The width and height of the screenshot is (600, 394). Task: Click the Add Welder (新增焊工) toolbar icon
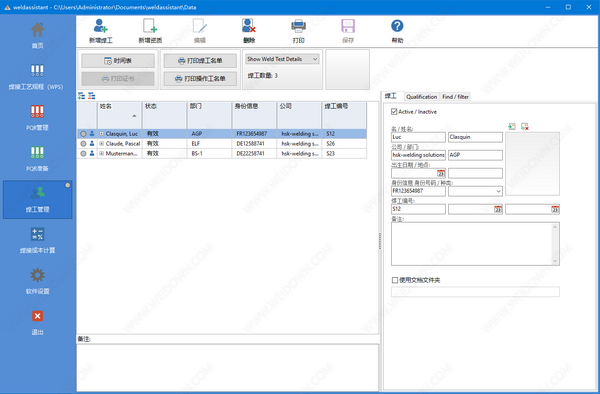point(101,26)
